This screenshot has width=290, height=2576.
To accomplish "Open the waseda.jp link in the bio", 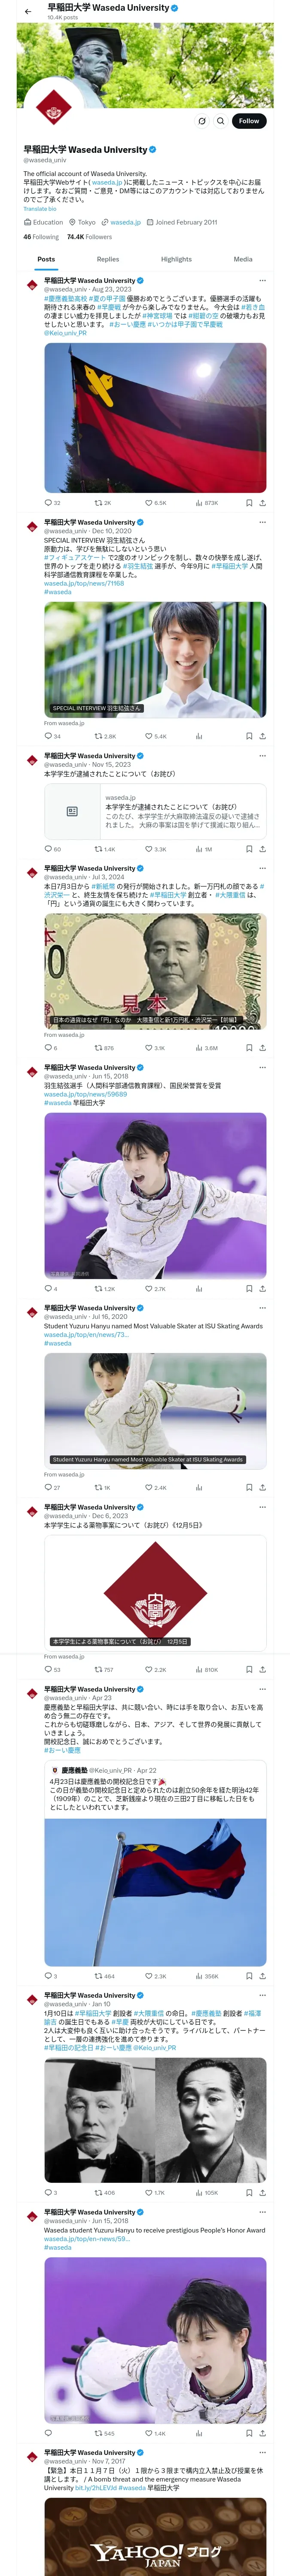I will [x=125, y=223].
